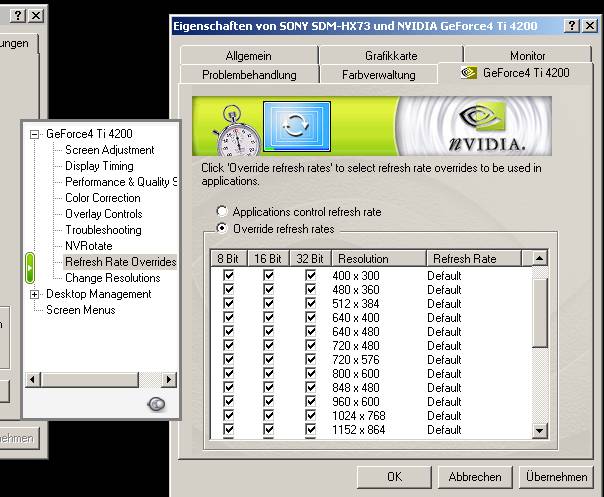Click the 32 Bit column header

click(x=310, y=258)
